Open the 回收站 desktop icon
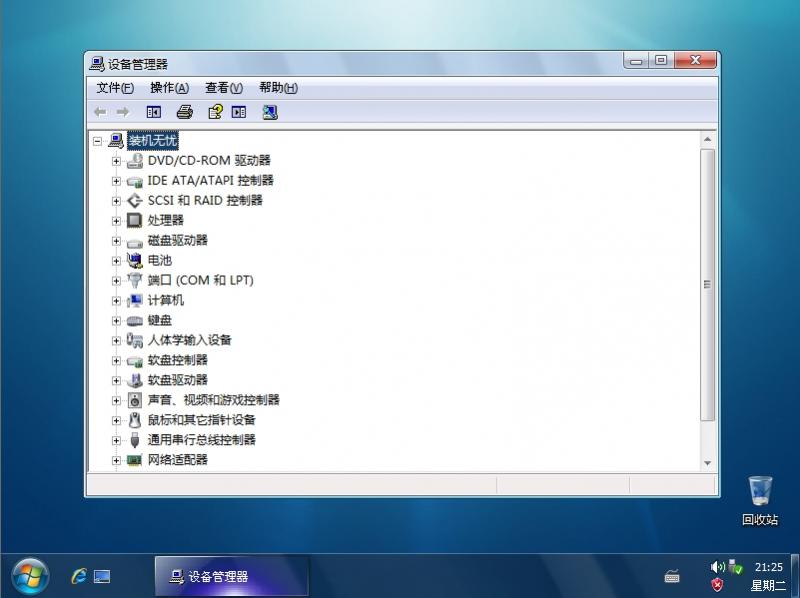Image resolution: width=800 pixels, height=598 pixels. coord(760,501)
